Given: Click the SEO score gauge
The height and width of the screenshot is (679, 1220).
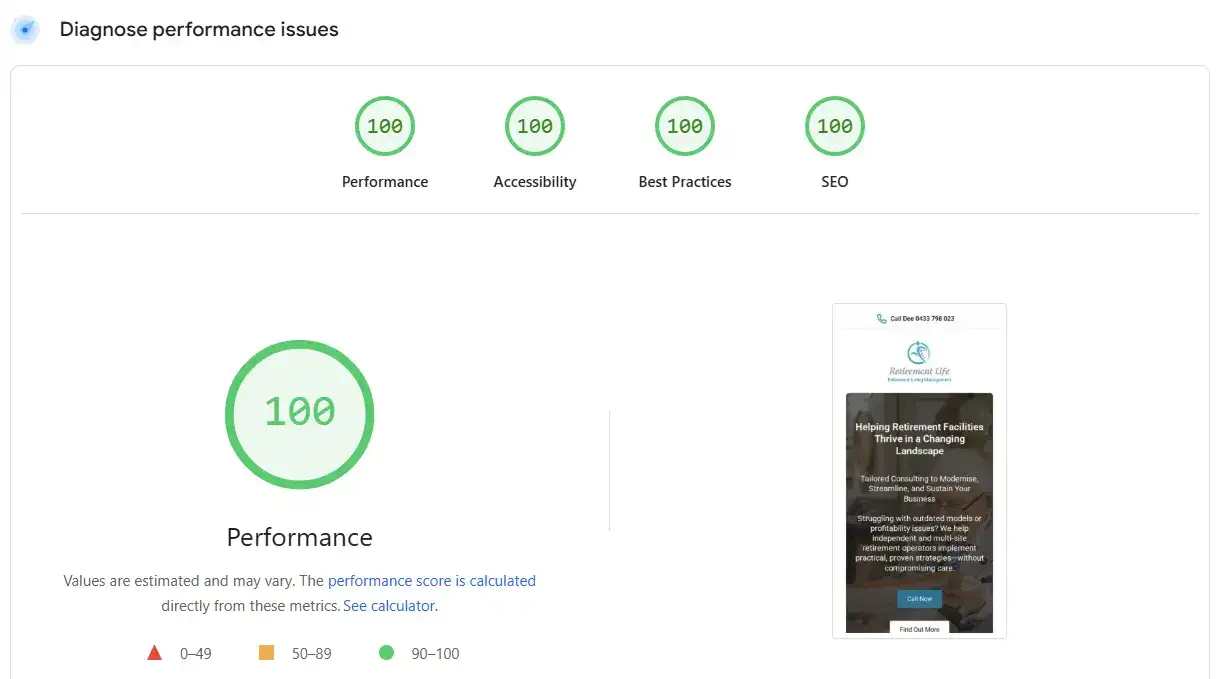Looking at the screenshot, I should click(x=834, y=126).
